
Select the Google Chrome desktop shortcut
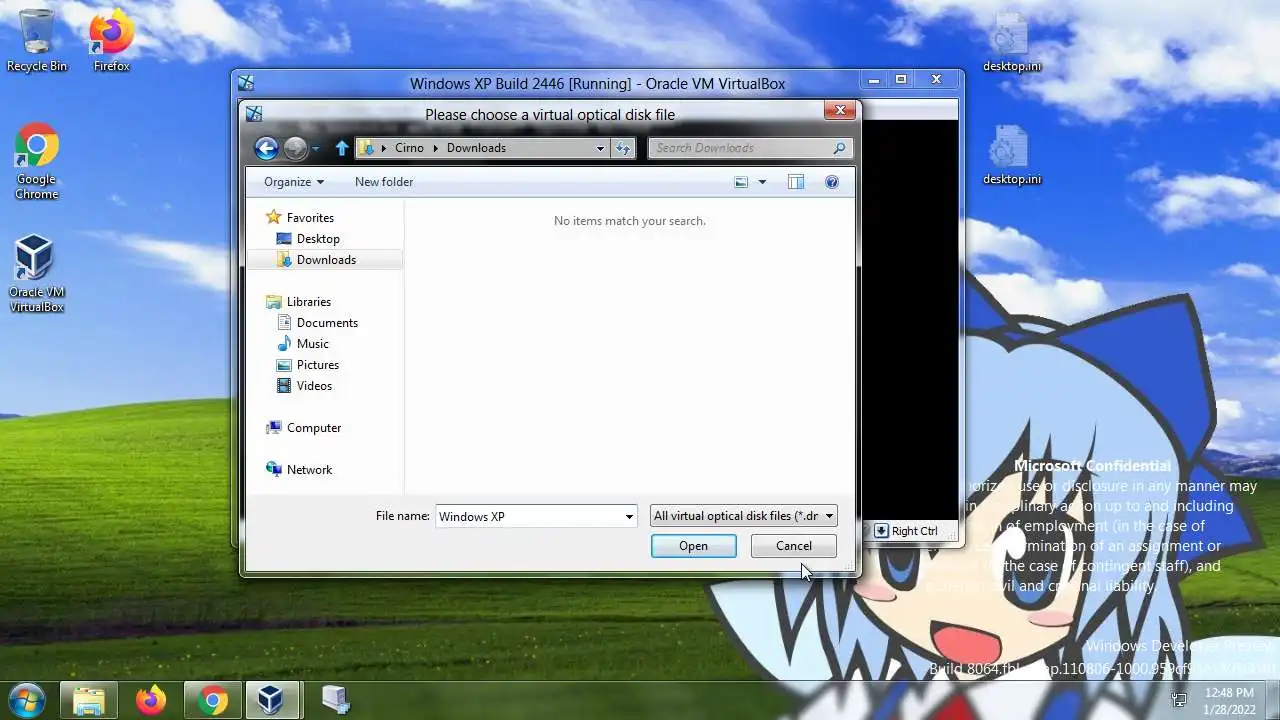coord(36,162)
